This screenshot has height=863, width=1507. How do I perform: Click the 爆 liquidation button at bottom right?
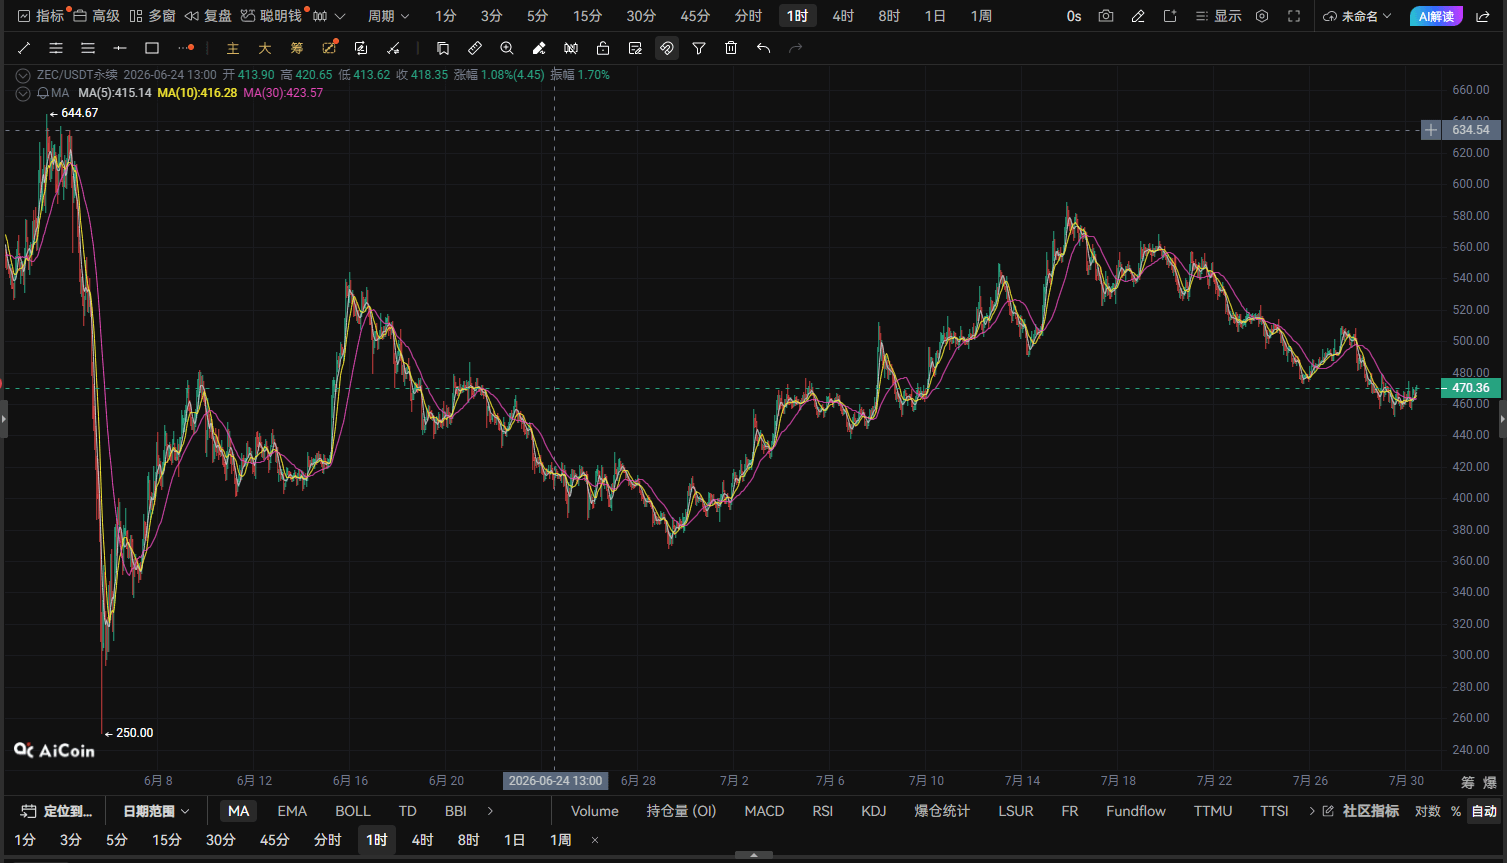pyautogui.click(x=1490, y=782)
